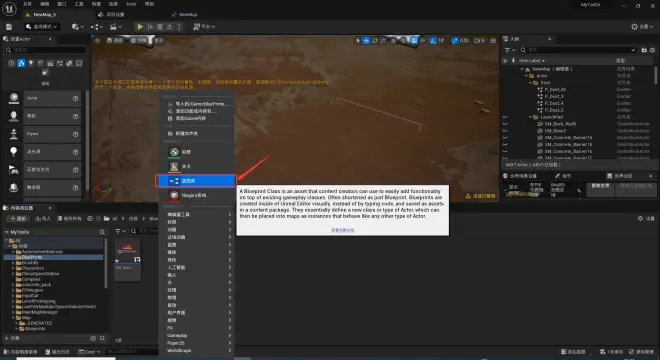Select the Volumes category icon in Place Actors

tap(79, 63)
